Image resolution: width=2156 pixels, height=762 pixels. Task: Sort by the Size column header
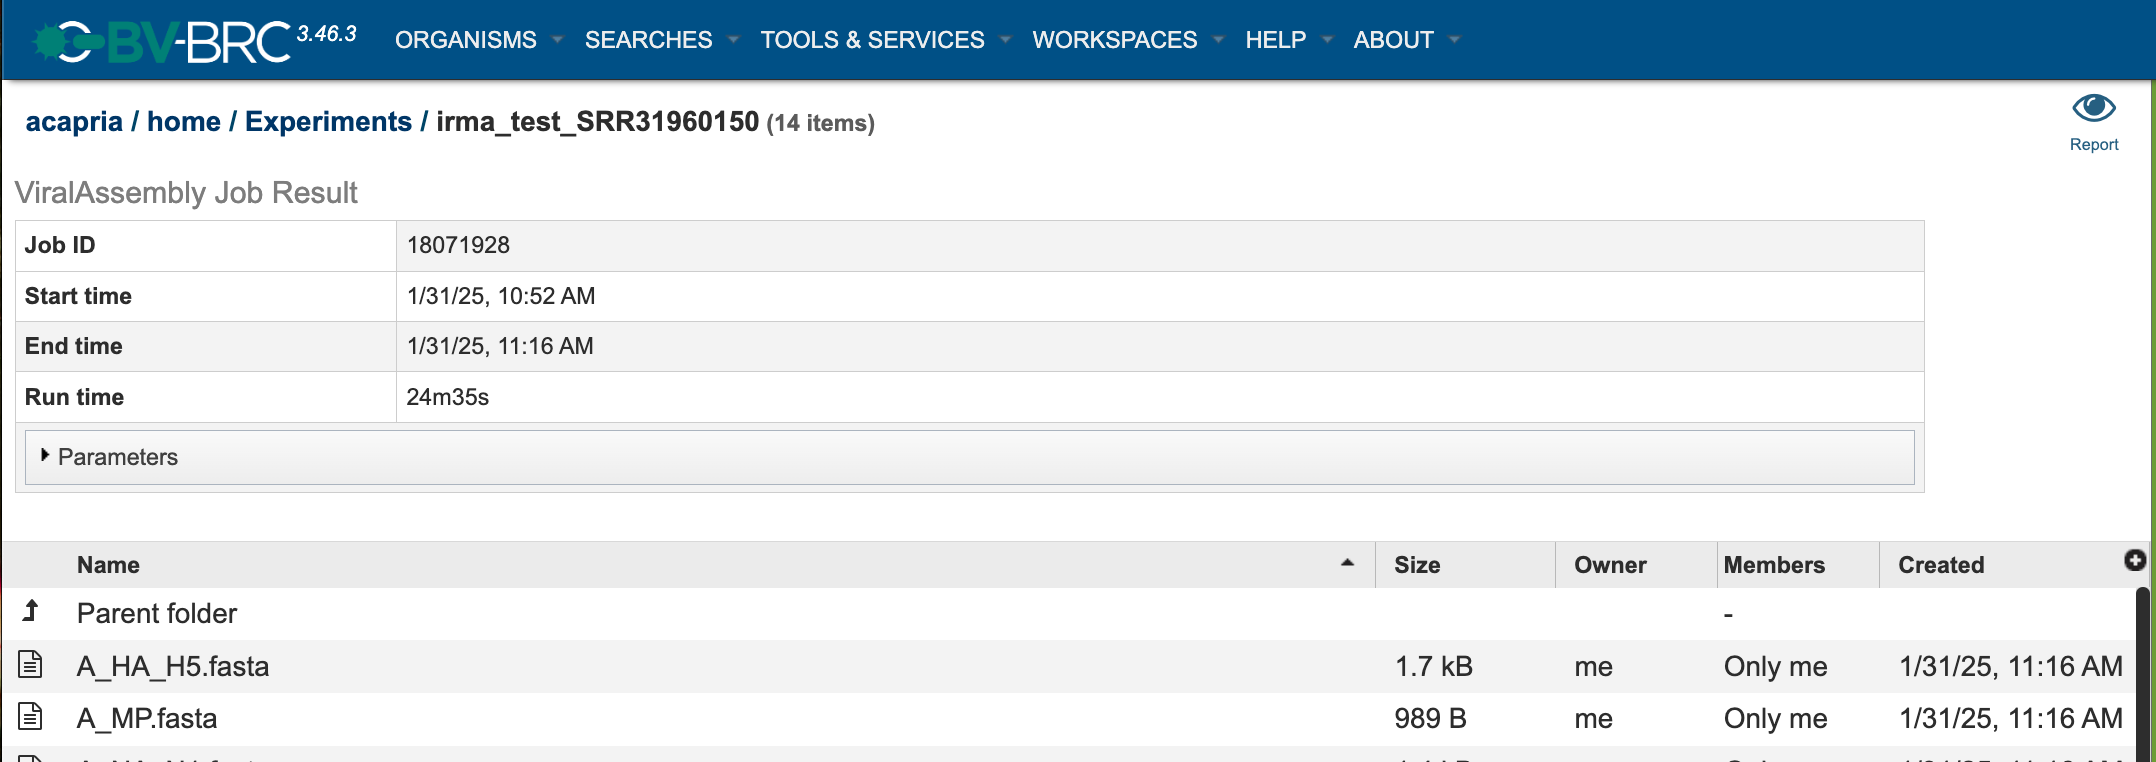pos(1417,565)
